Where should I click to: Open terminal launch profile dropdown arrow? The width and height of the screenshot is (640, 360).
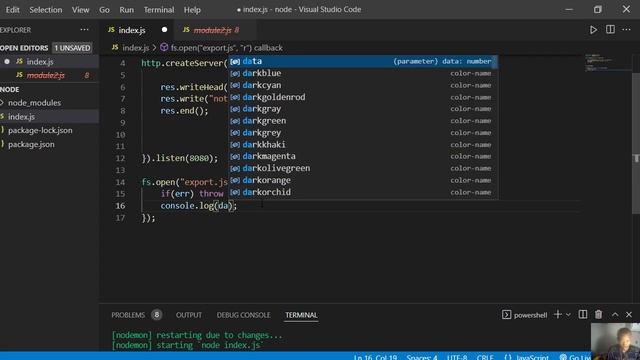[x=568, y=315]
